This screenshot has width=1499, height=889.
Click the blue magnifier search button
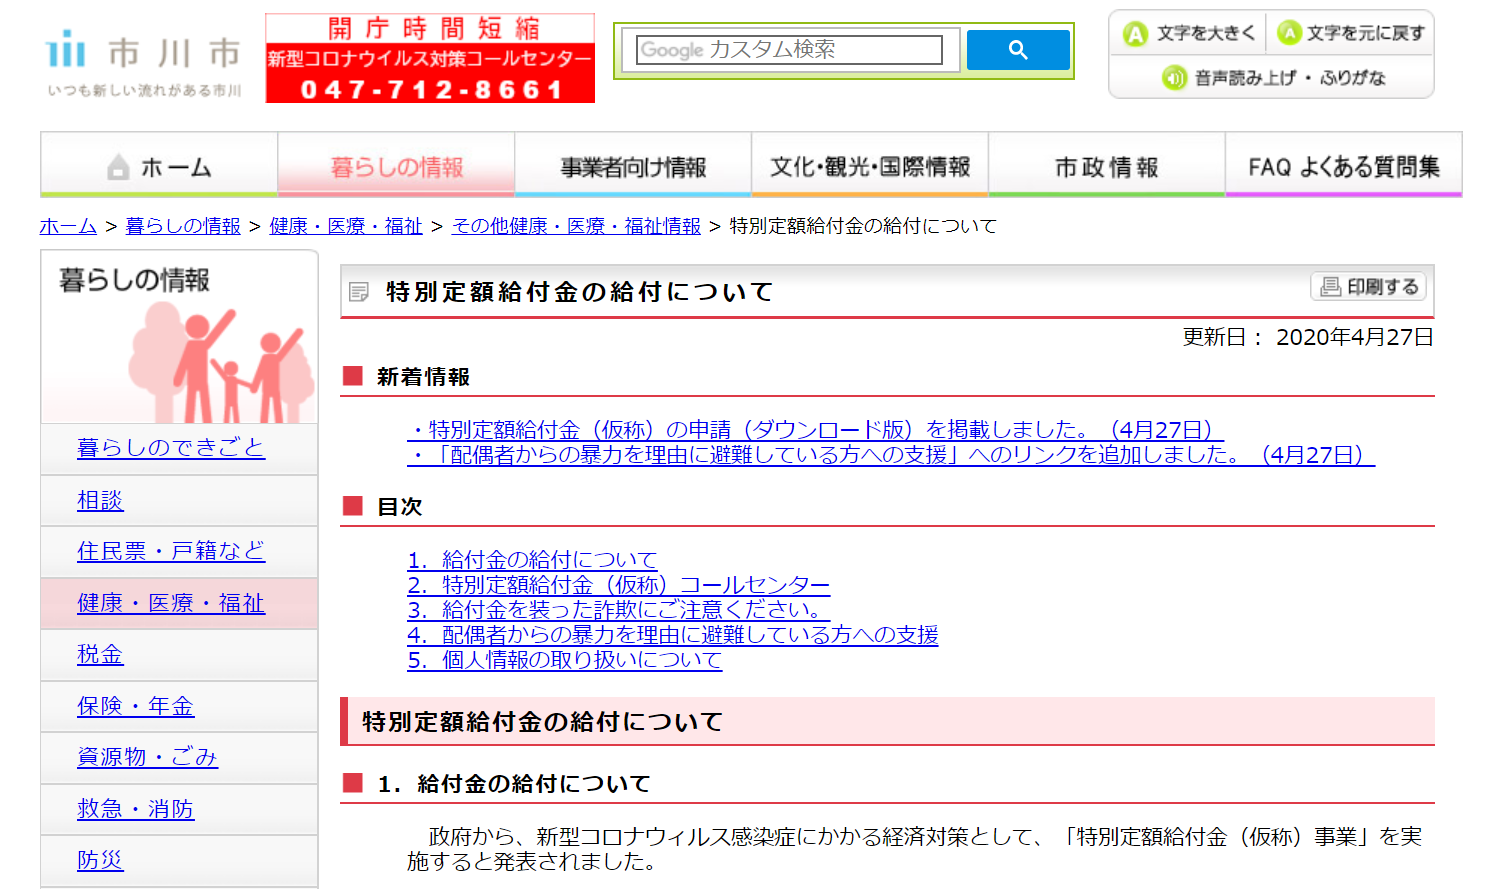(1017, 50)
